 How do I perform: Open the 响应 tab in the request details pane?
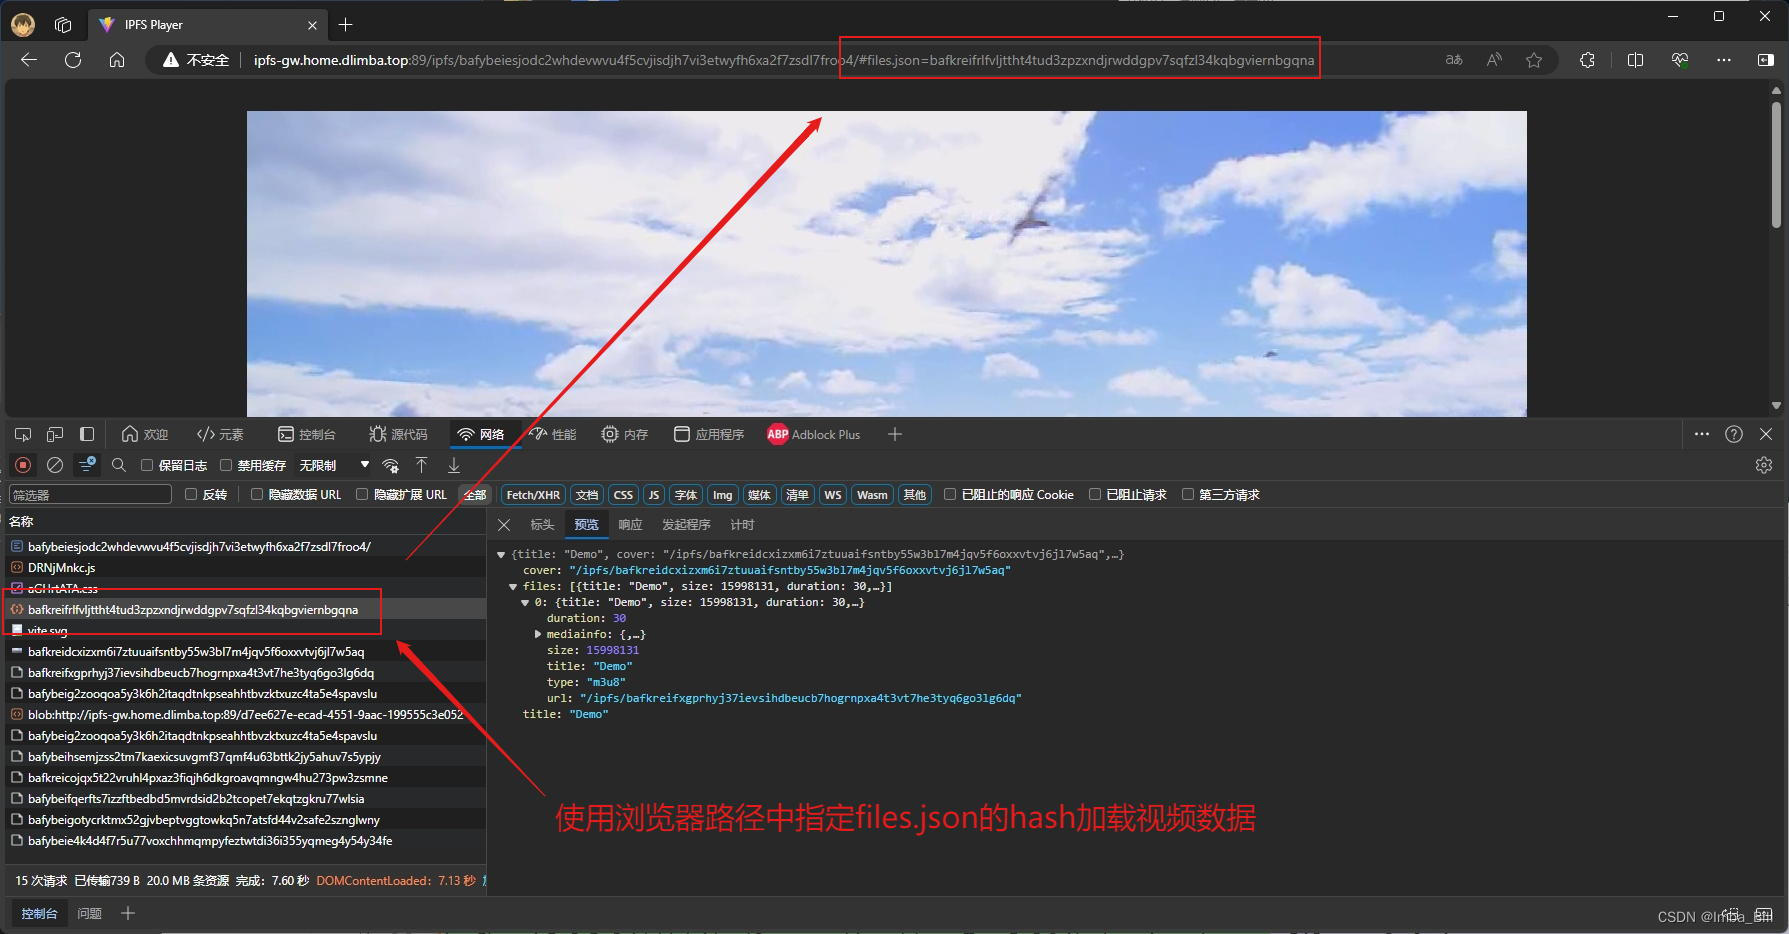(630, 525)
